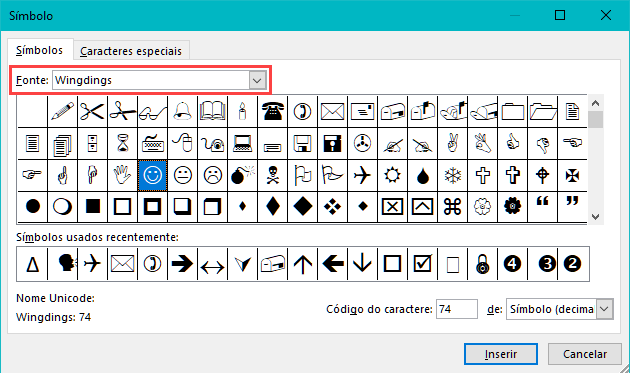Click the Inserir button

(x=501, y=354)
